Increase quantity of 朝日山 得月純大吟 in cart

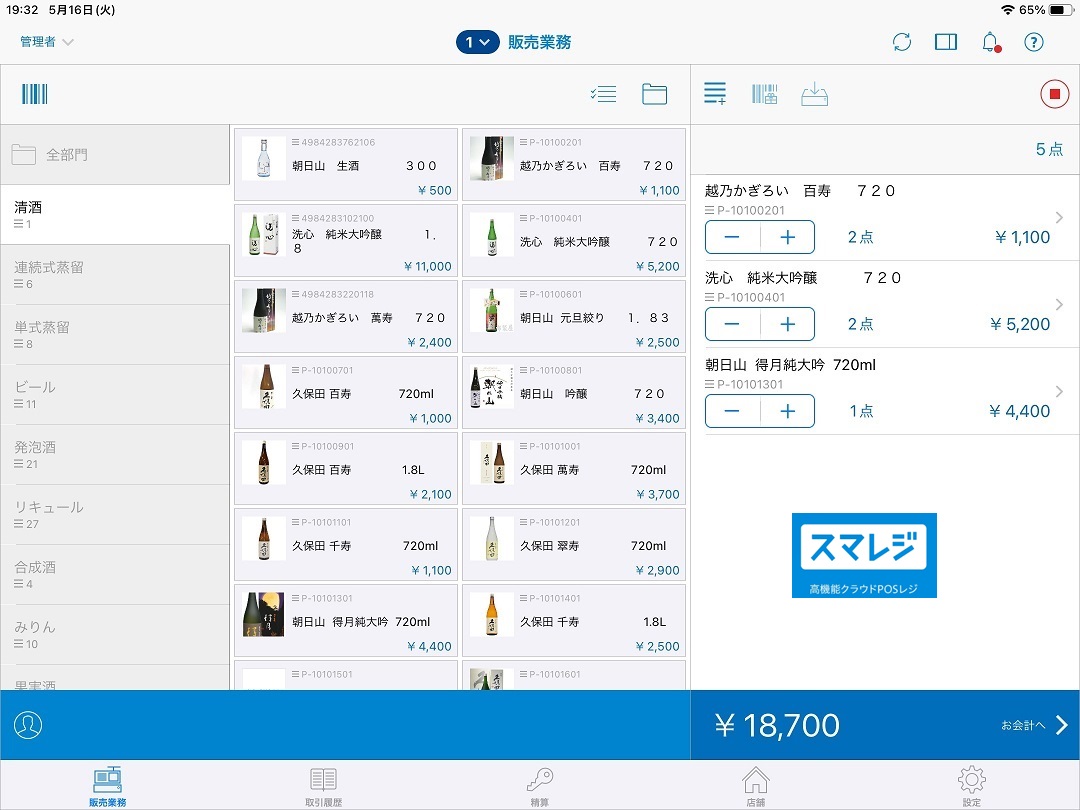pos(787,411)
